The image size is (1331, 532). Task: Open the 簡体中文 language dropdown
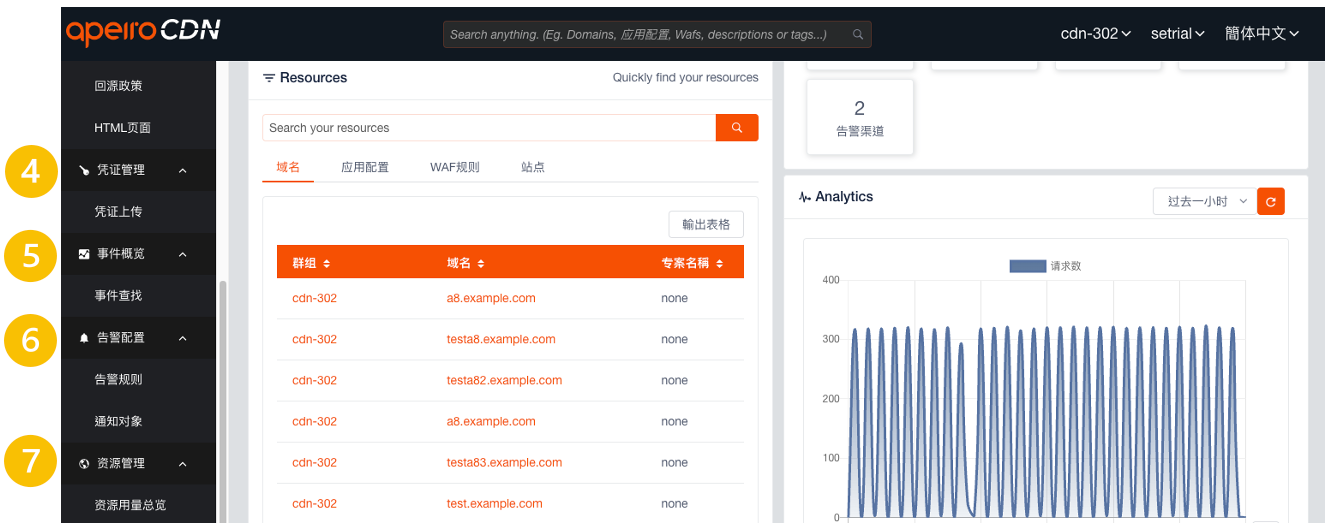tap(1261, 34)
